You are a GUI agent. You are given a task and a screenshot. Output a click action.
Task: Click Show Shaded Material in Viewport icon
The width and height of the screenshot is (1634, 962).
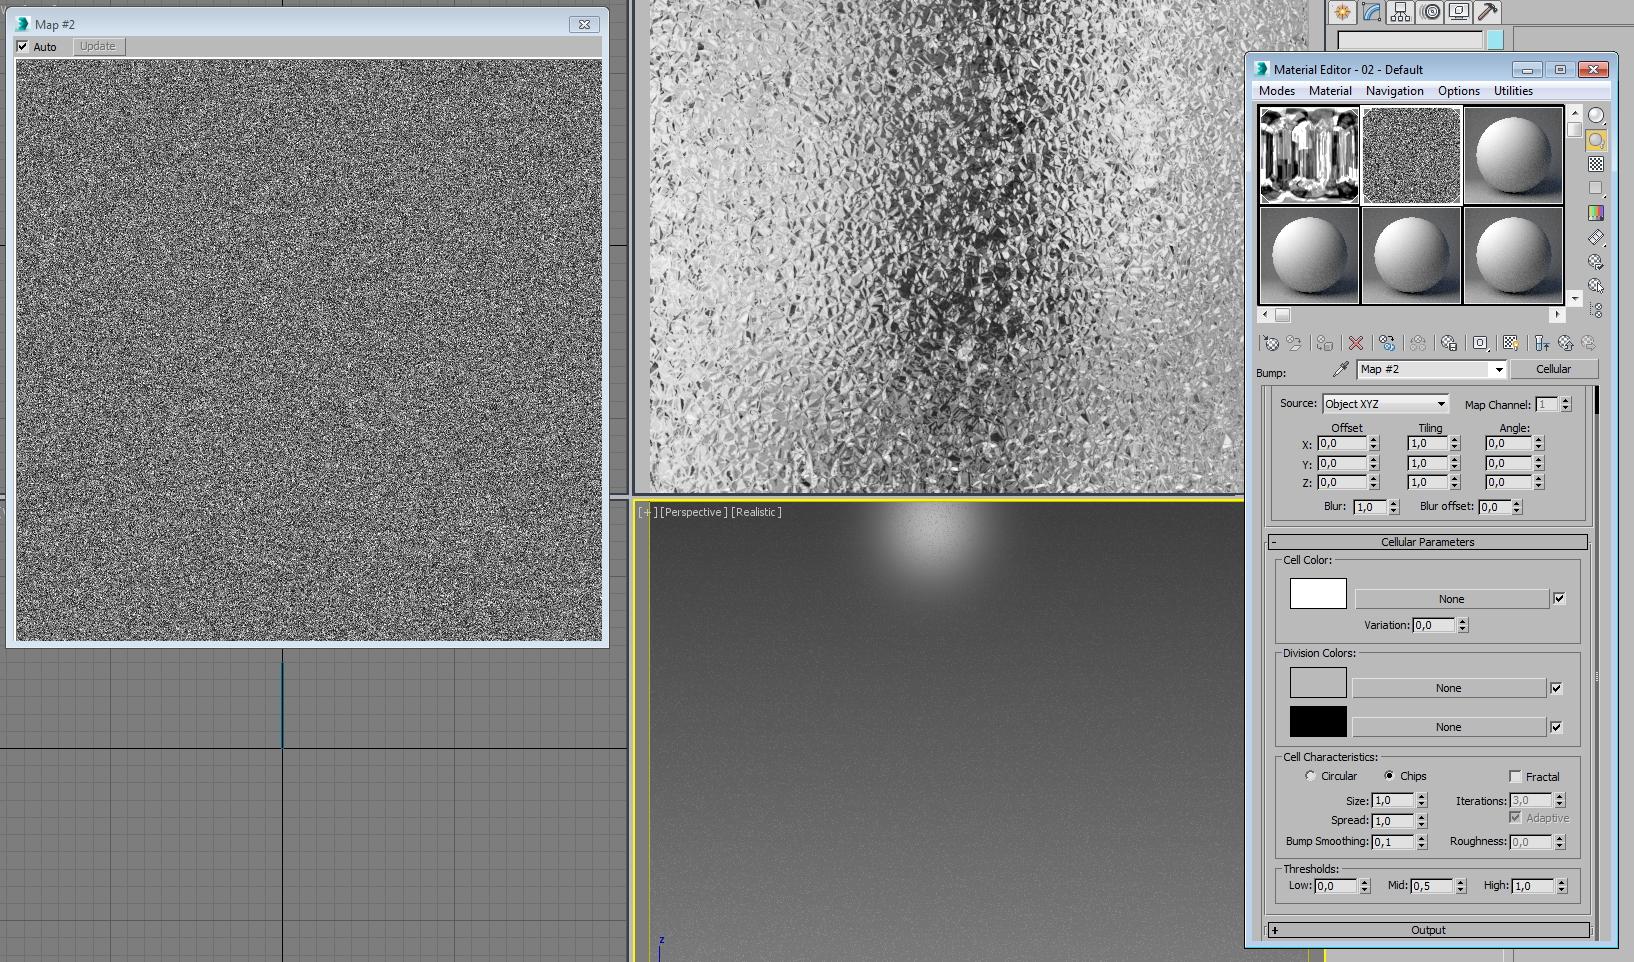click(1511, 343)
